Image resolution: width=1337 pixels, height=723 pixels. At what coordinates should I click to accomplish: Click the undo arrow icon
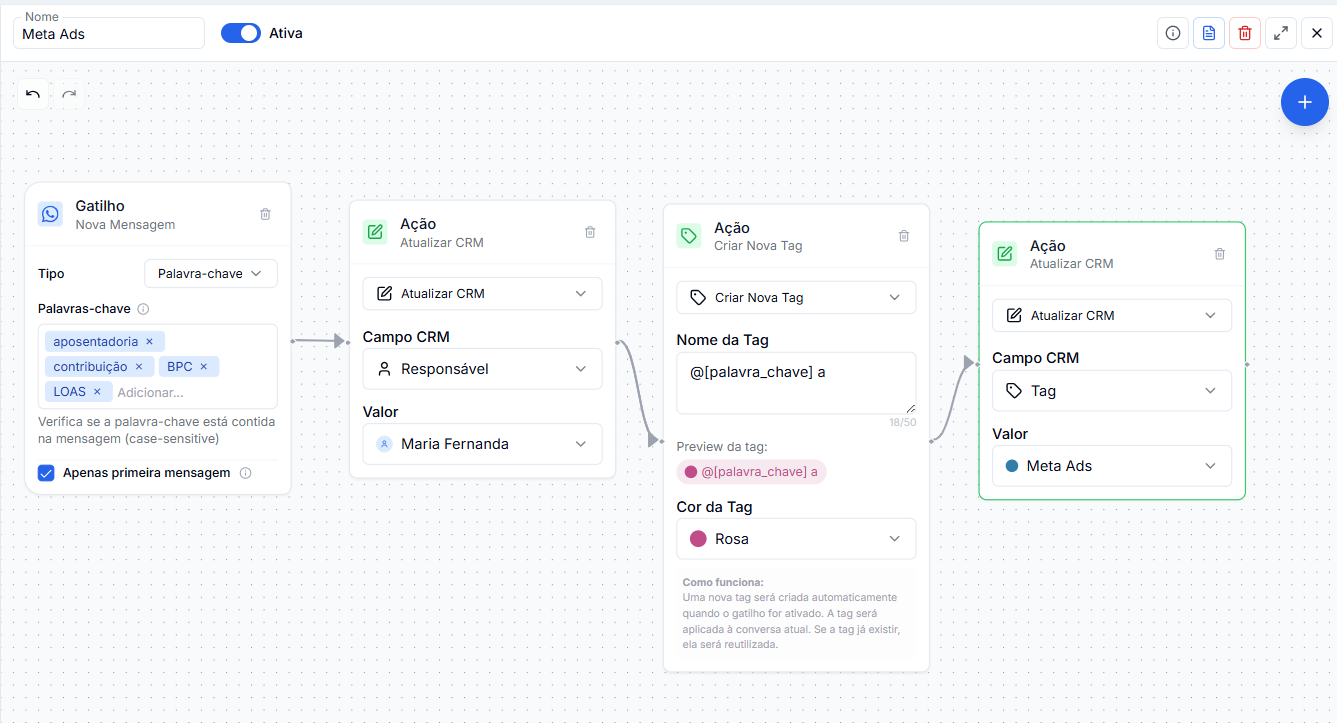tap(33, 94)
